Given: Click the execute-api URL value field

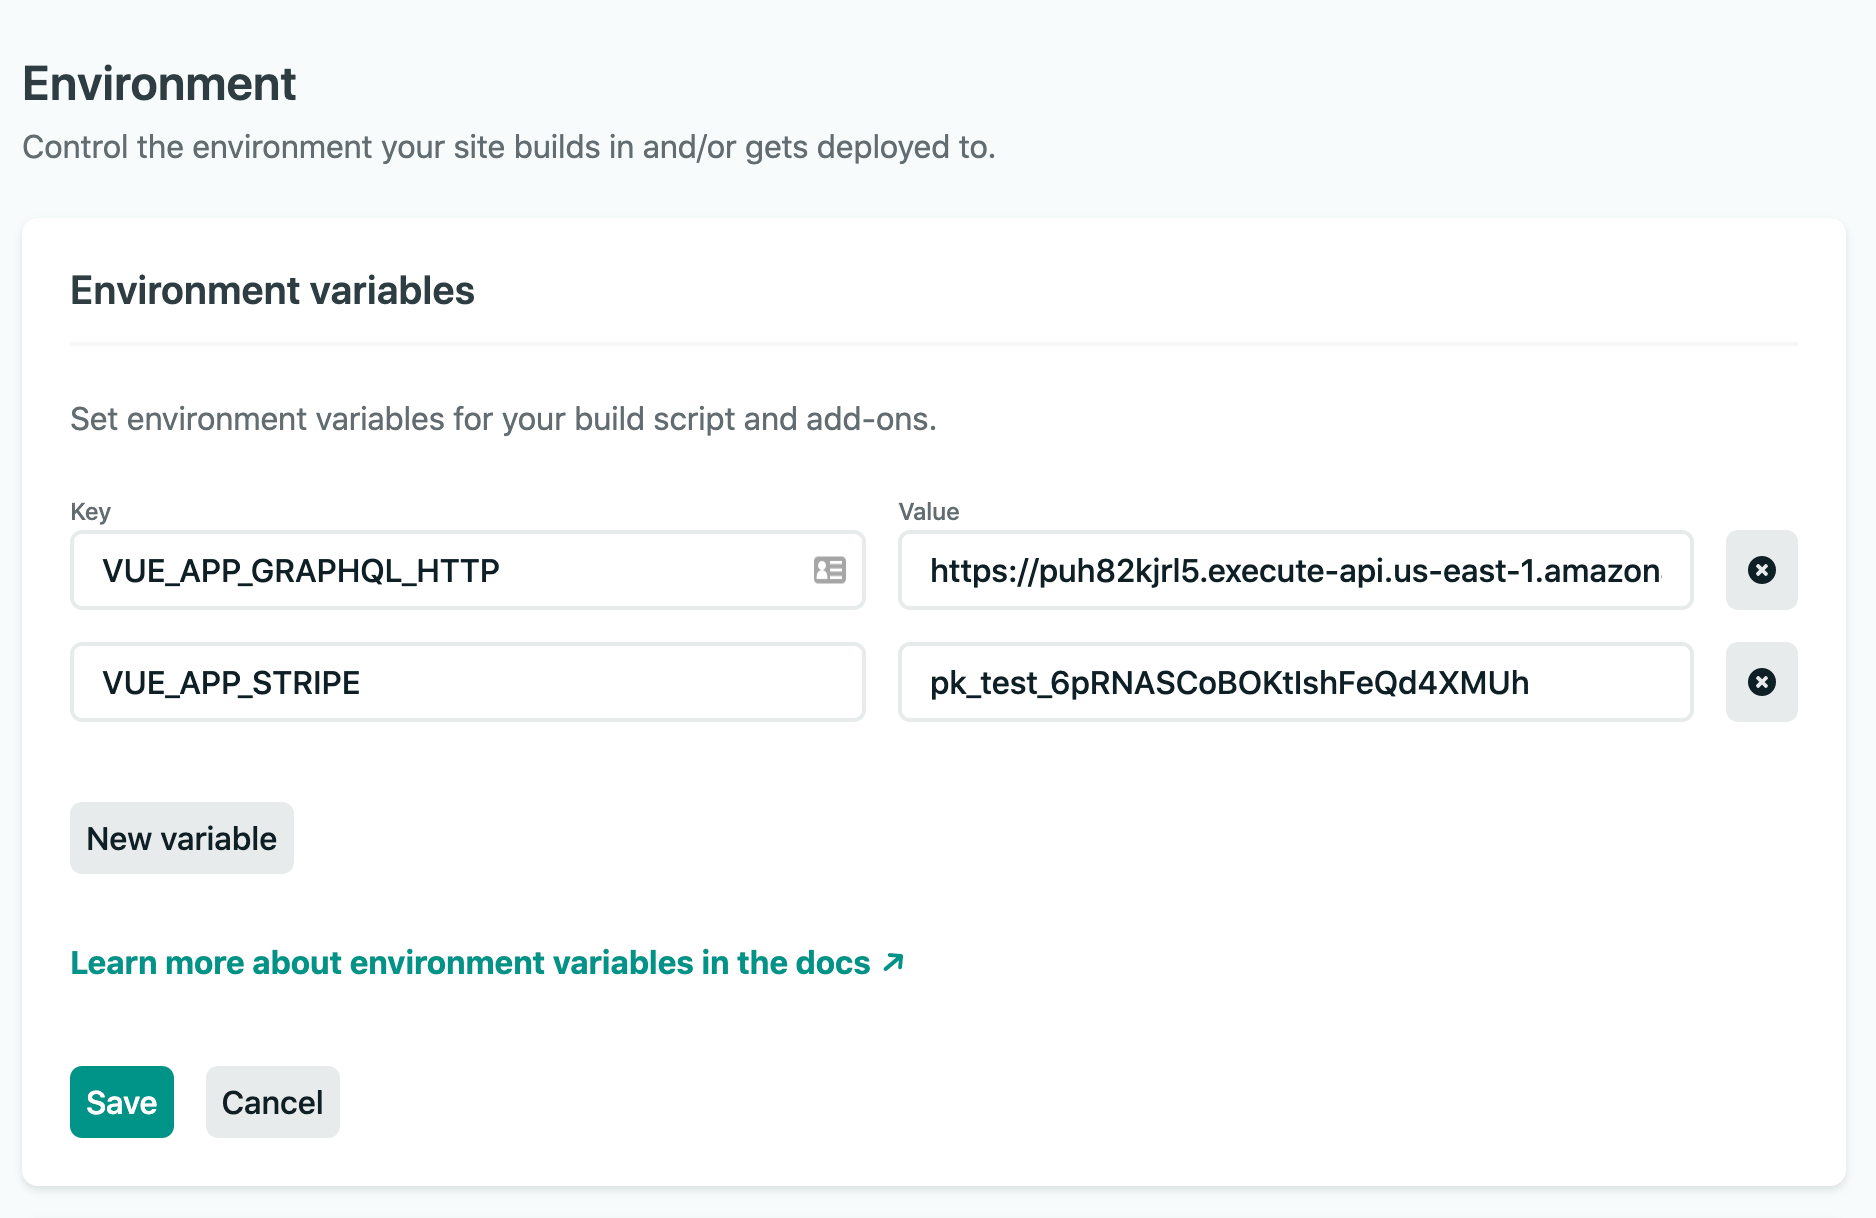Looking at the screenshot, I should 1294,570.
